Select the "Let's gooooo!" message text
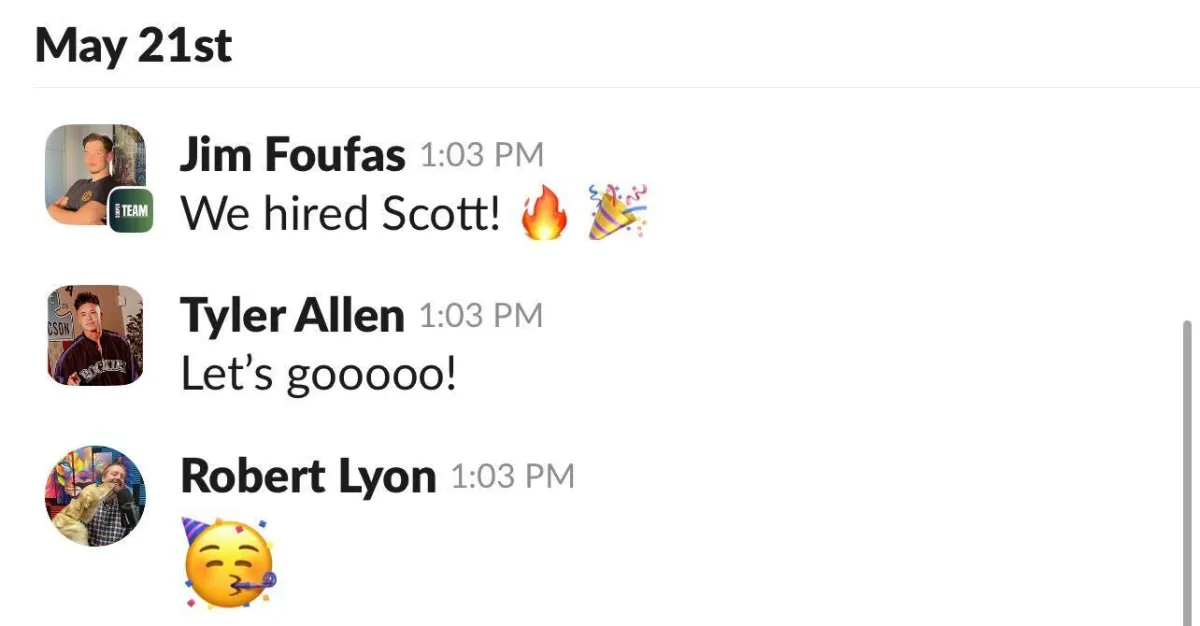Screen dimensions: 1200x626 pos(319,374)
